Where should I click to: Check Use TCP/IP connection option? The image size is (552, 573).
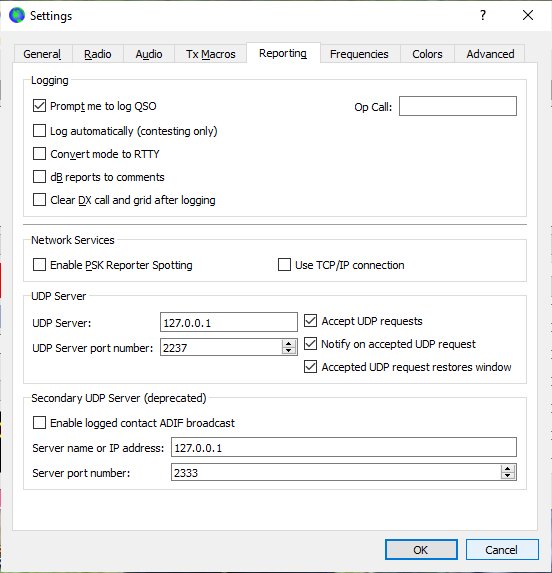click(x=284, y=265)
